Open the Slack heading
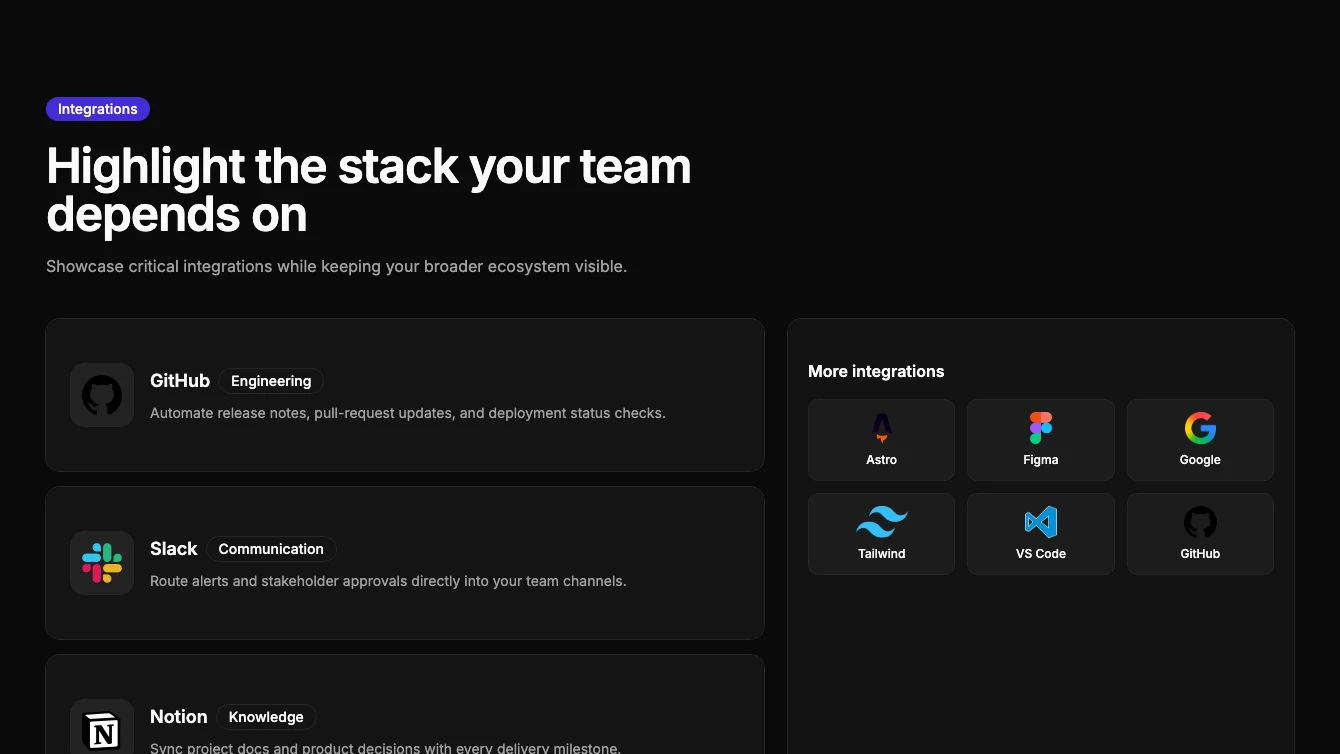Viewport: 1340px width, 754px height. click(174, 549)
